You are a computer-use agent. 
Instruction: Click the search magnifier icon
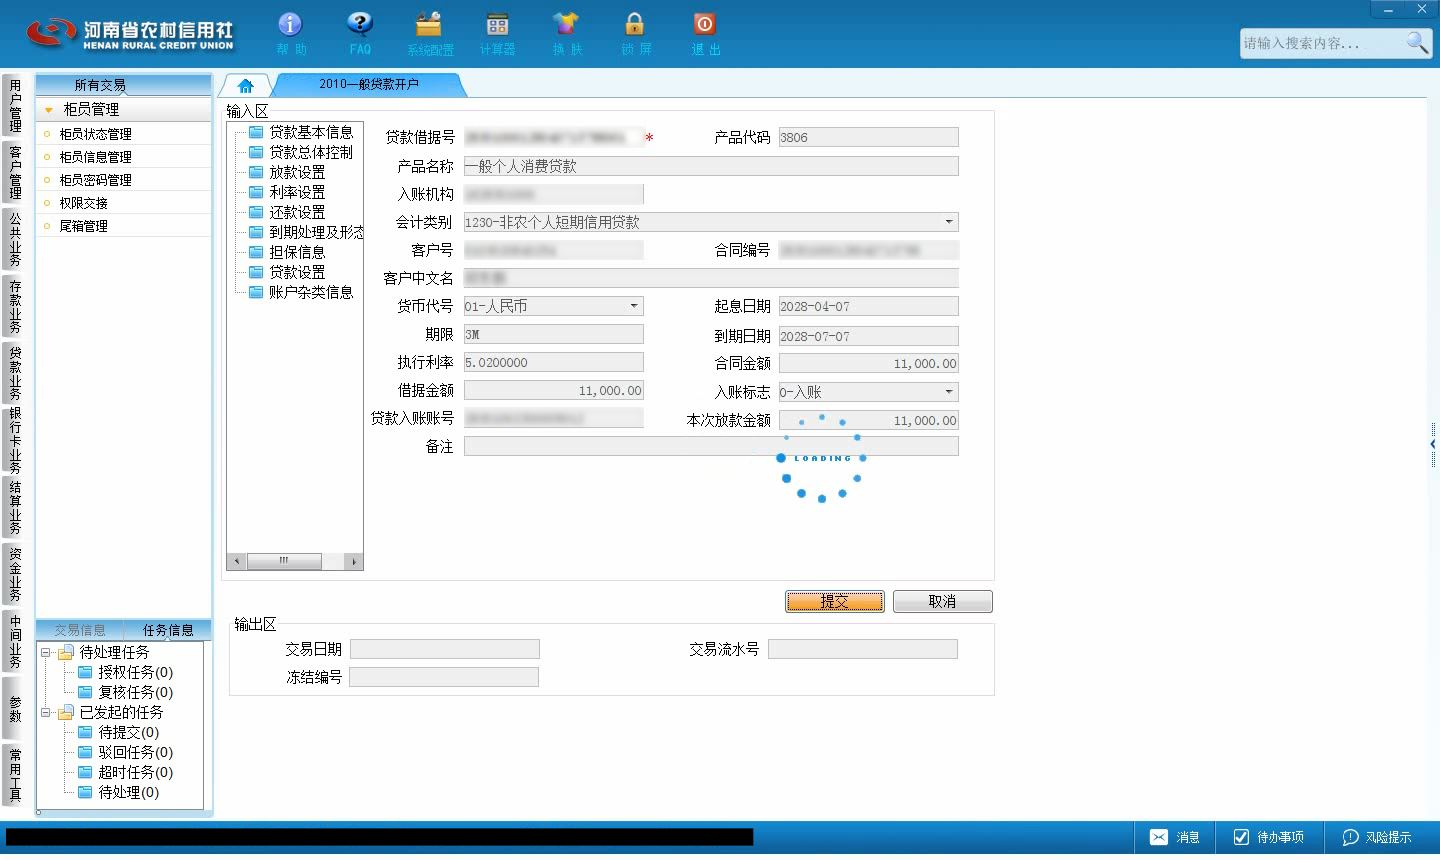coord(1417,42)
